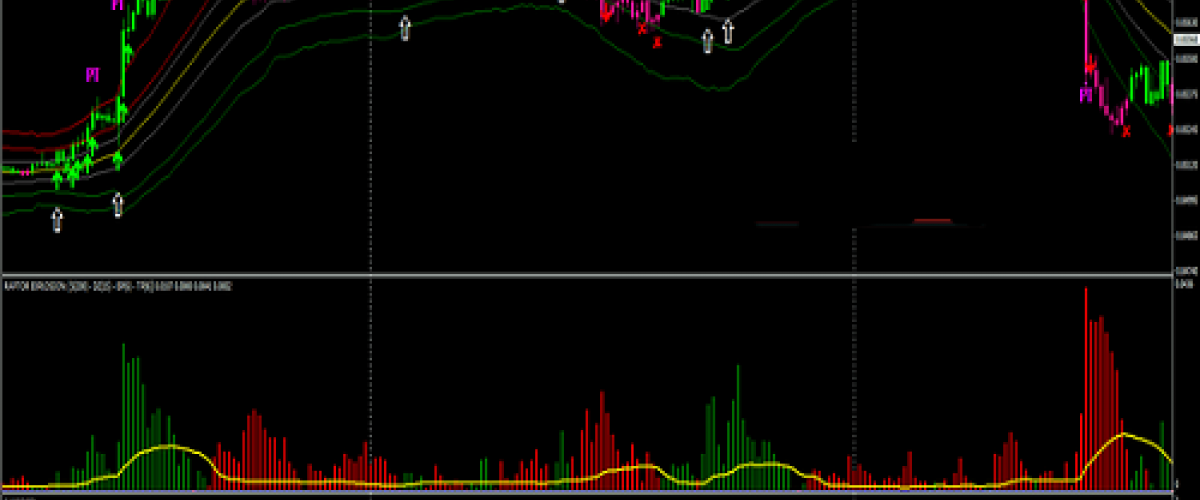
Task: Select the short red horizontal line on the chart
Action: pyautogui.click(x=932, y=220)
